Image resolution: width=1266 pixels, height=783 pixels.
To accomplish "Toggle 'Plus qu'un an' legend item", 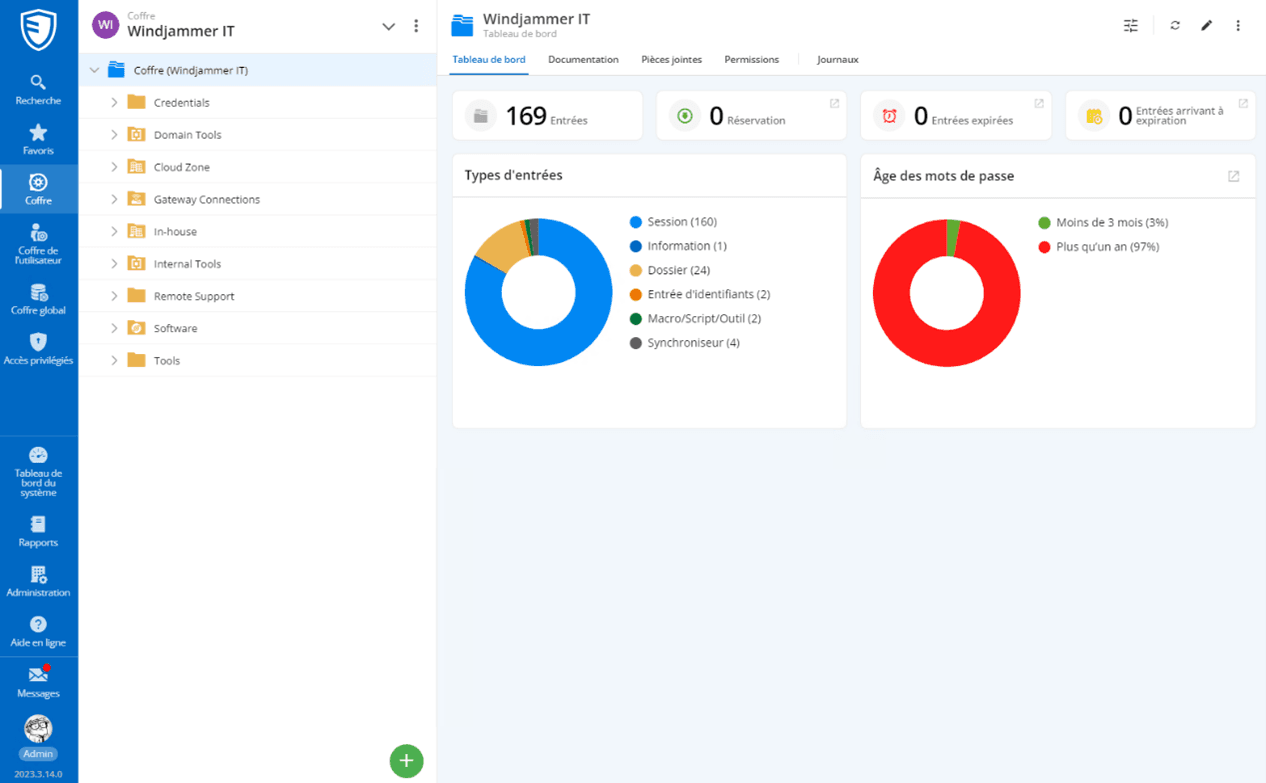I will (x=1107, y=247).
